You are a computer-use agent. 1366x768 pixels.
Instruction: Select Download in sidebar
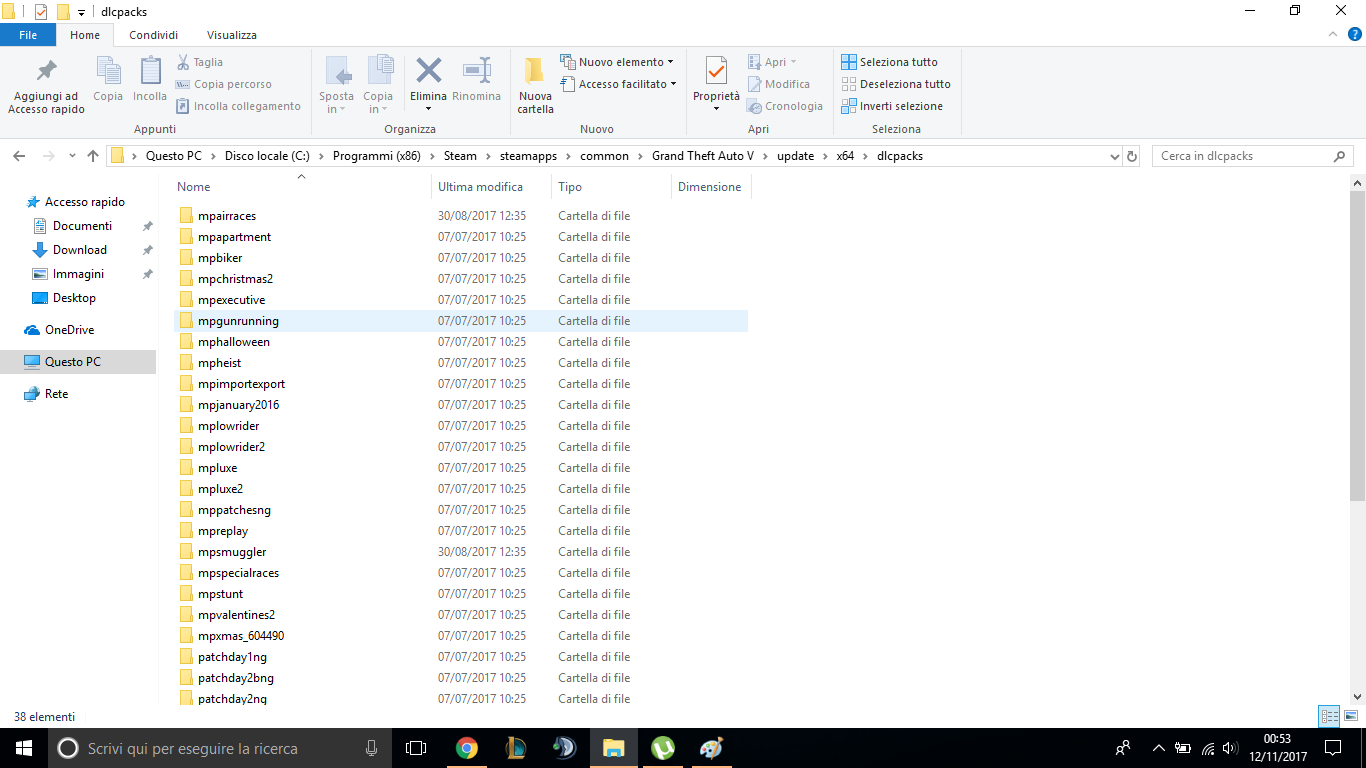(x=80, y=250)
